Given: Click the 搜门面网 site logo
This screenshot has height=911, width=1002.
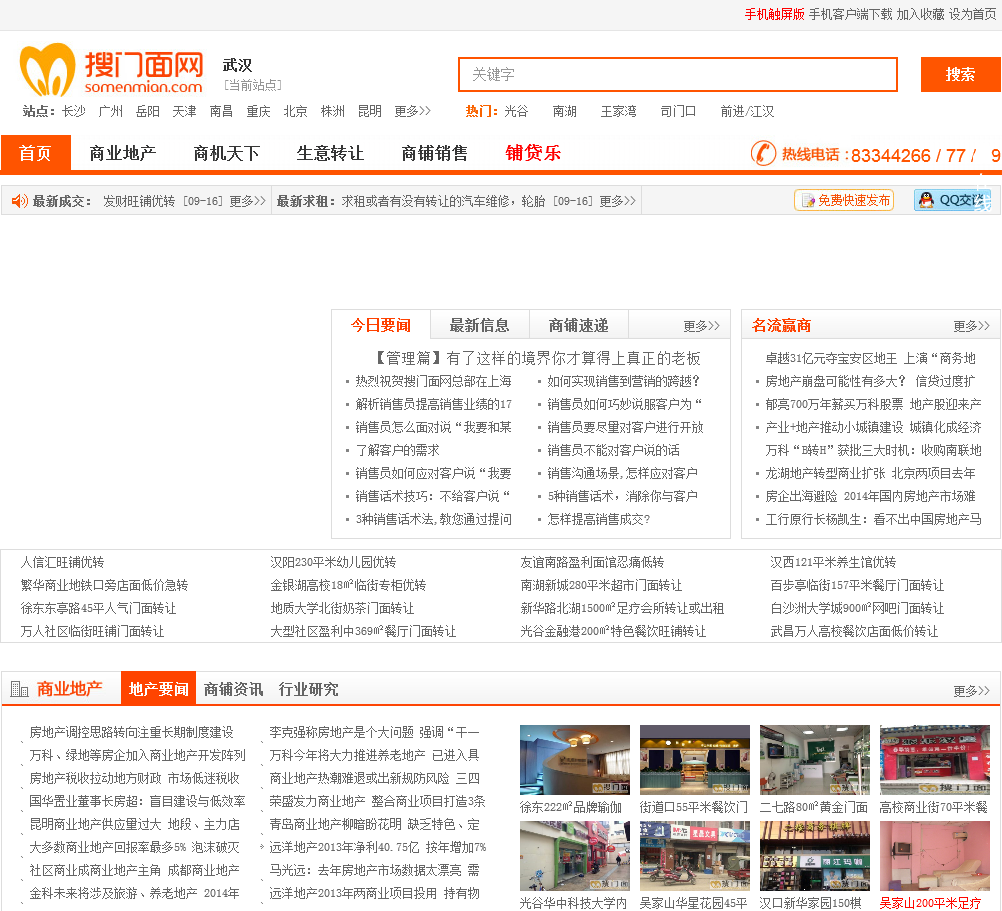Looking at the screenshot, I should tap(112, 70).
